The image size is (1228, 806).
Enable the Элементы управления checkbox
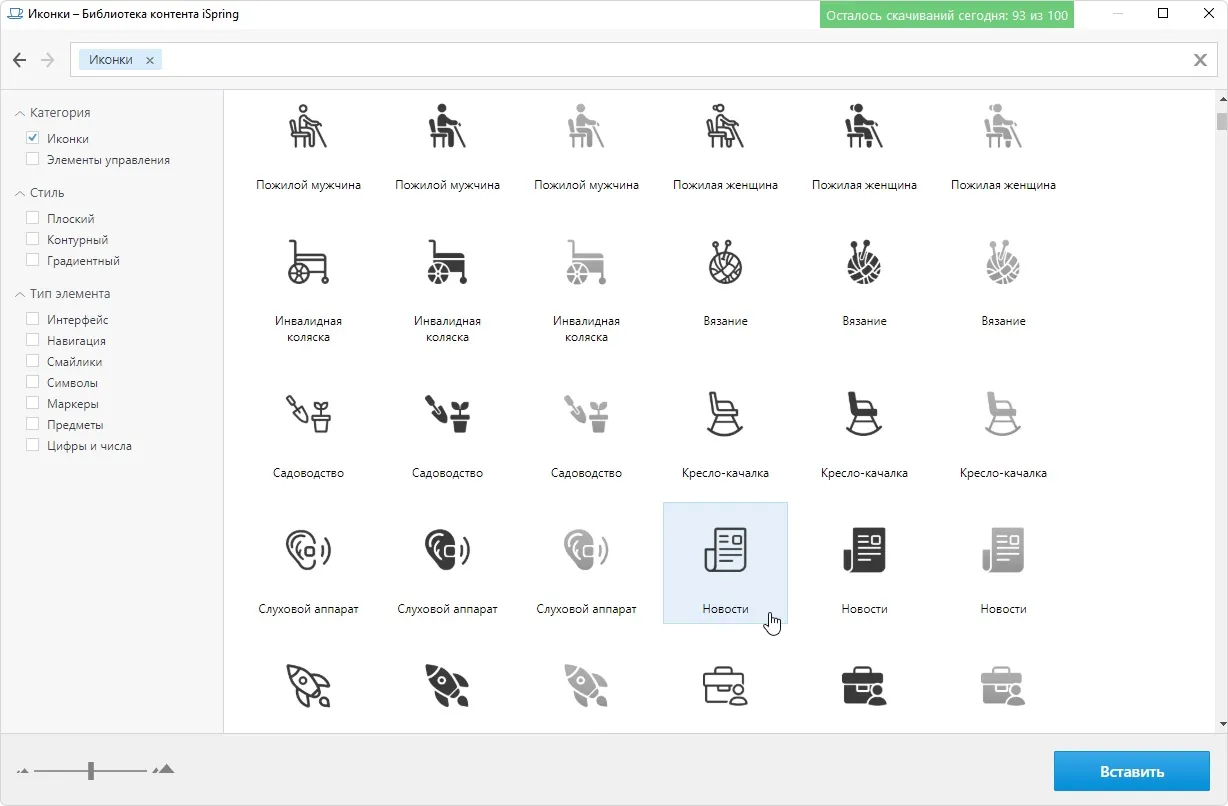point(33,159)
